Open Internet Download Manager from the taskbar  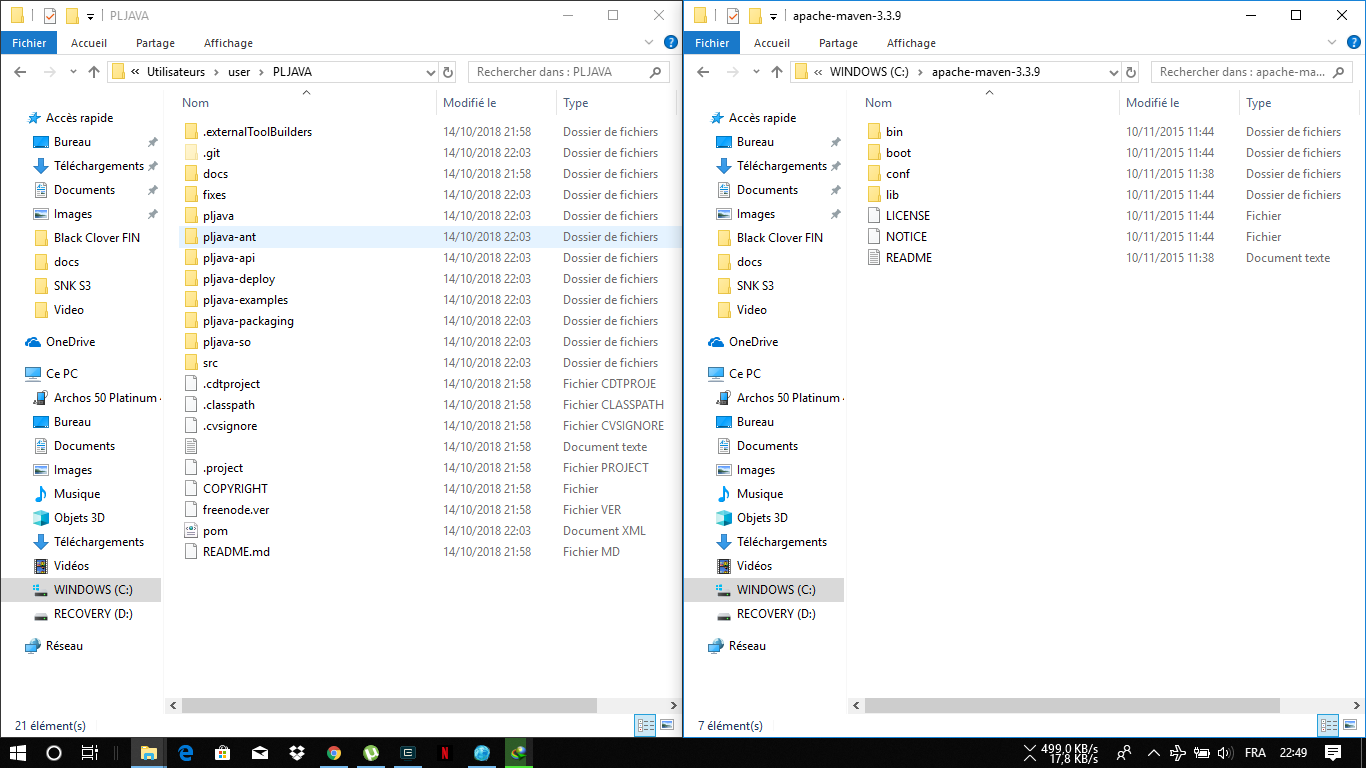pyautogui.click(x=519, y=753)
